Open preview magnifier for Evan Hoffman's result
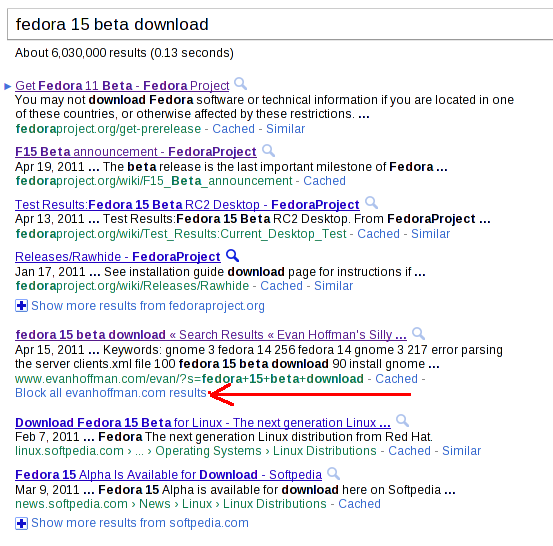Viewport: 553px width, 546px height. (x=419, y=333)
